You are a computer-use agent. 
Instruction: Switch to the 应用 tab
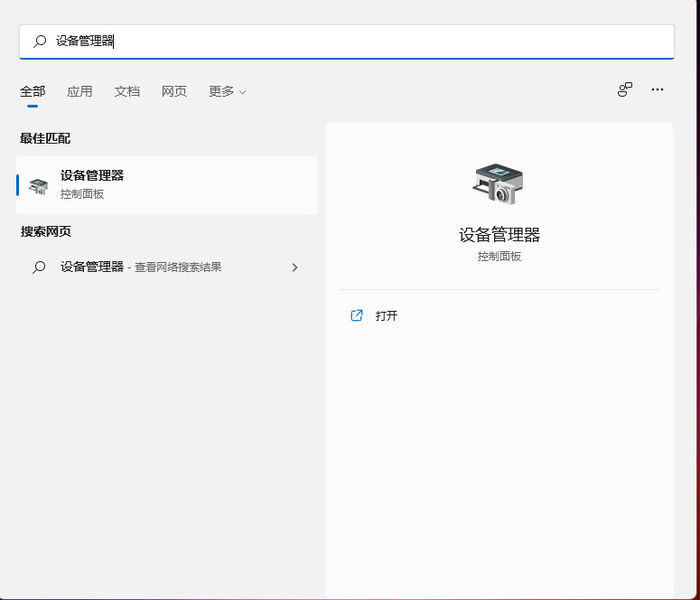[x=80, y=91]
